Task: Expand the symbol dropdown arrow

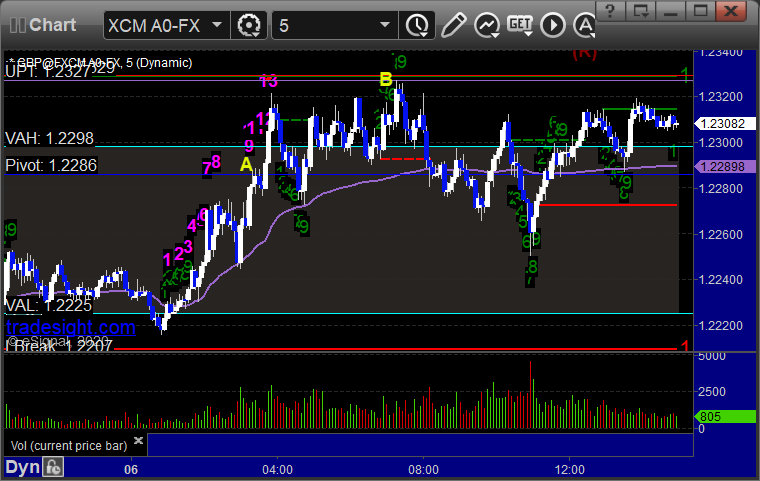Action: pos(217,24)
